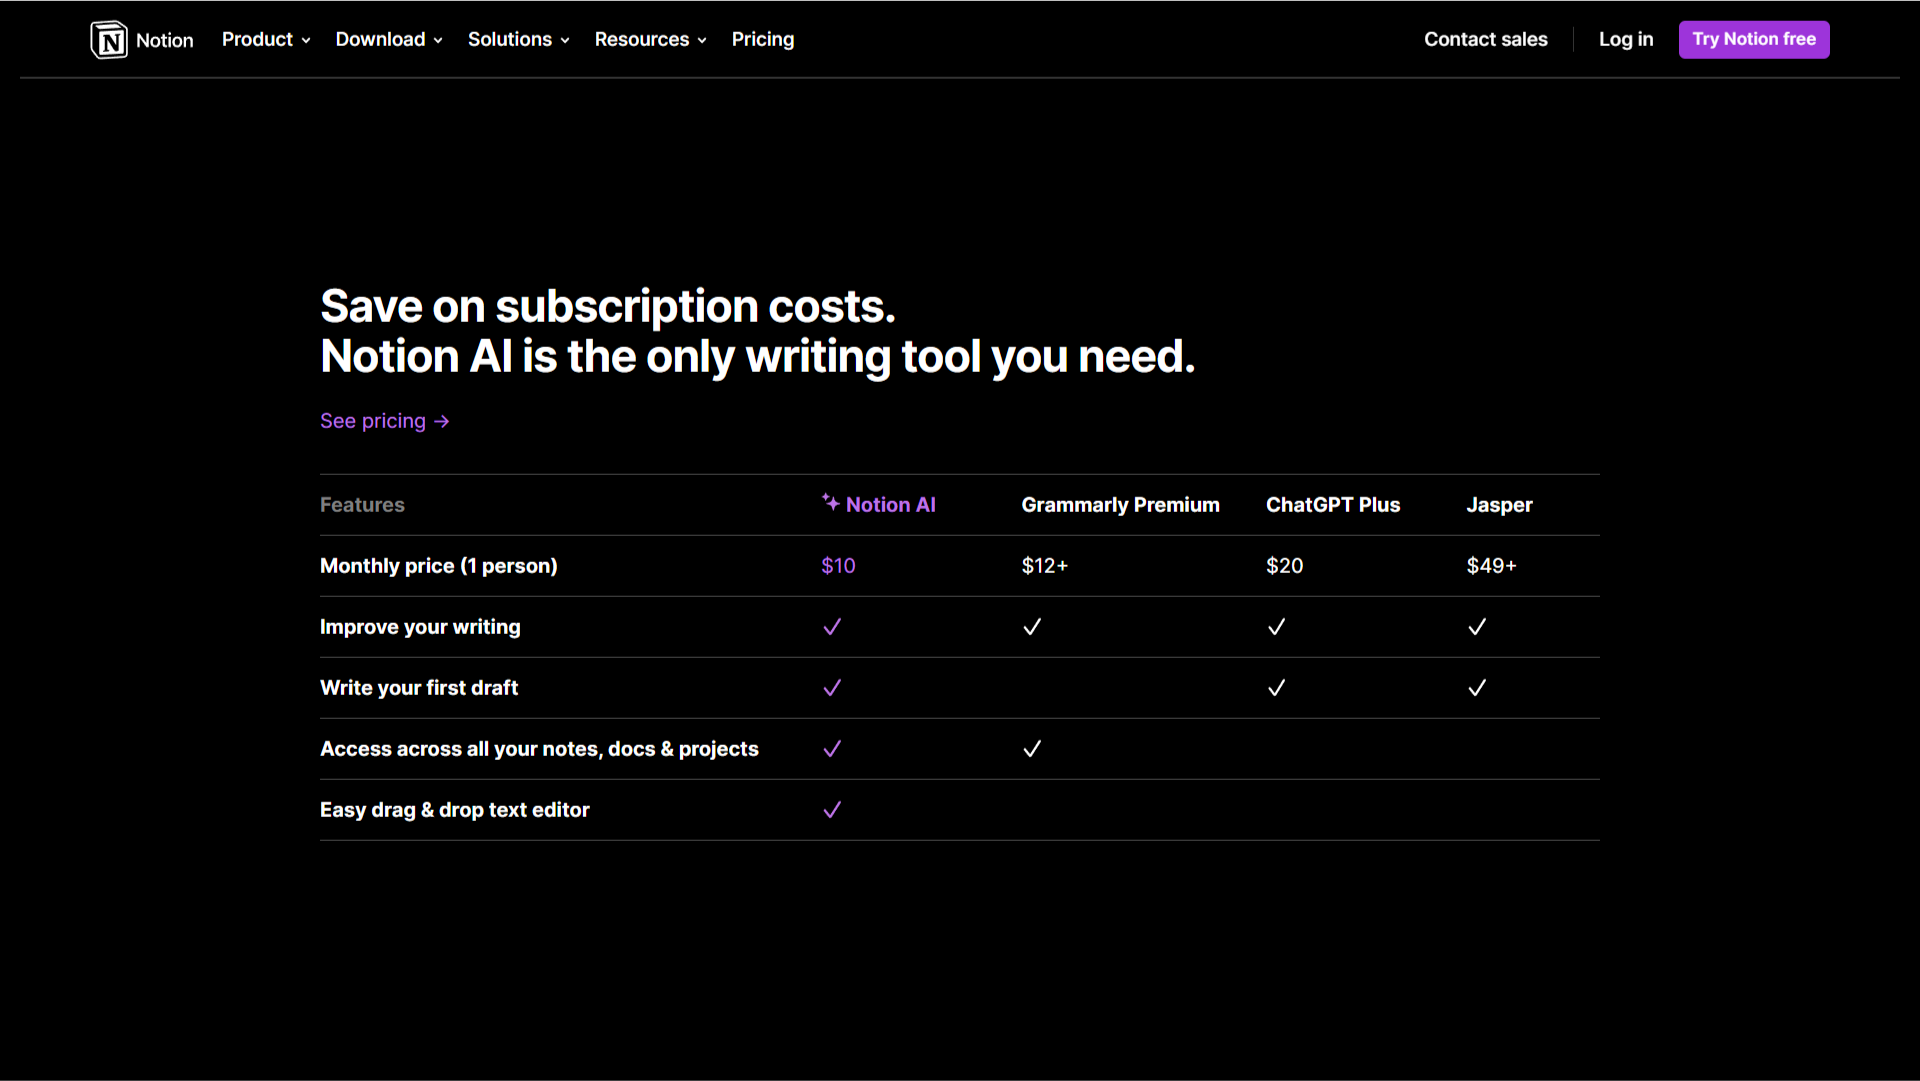Click the Access across all your notes label

[539, 749]
